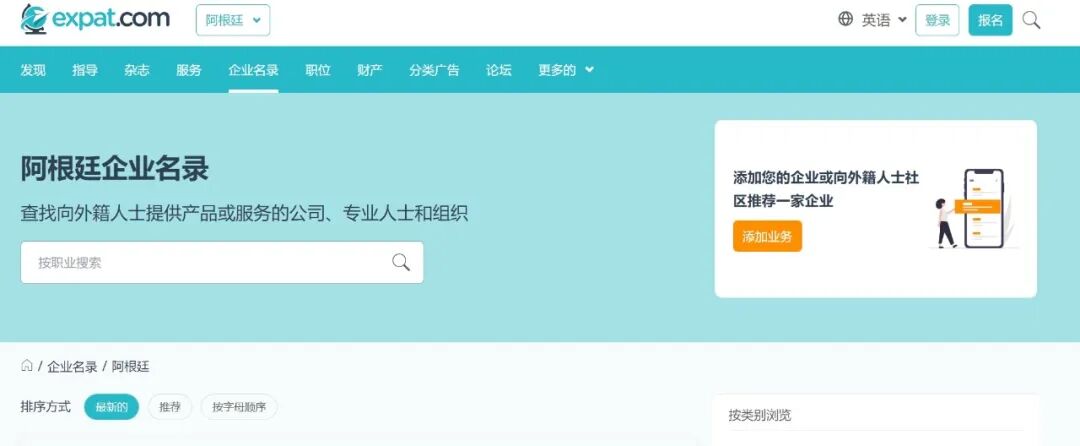Screen dimensions: 1080x446
Task: Click the 添加您的企业 card text
Action: 826,189
